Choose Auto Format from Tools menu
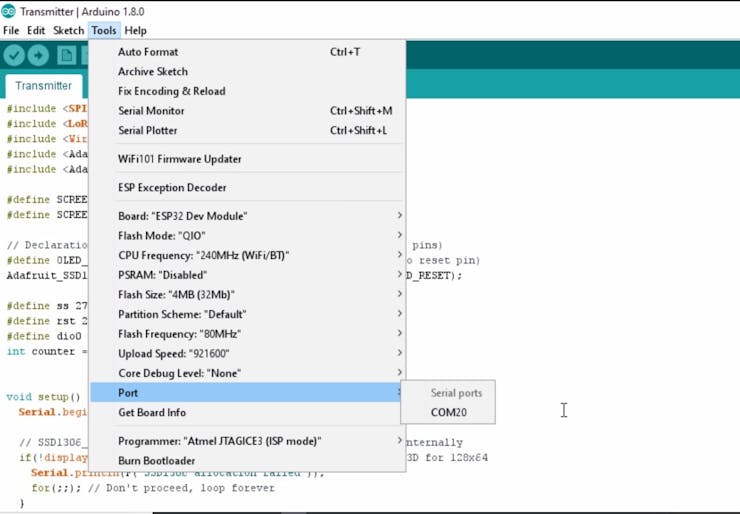The image size is (740, 514). pyautogui.click(x=247, y=52)
